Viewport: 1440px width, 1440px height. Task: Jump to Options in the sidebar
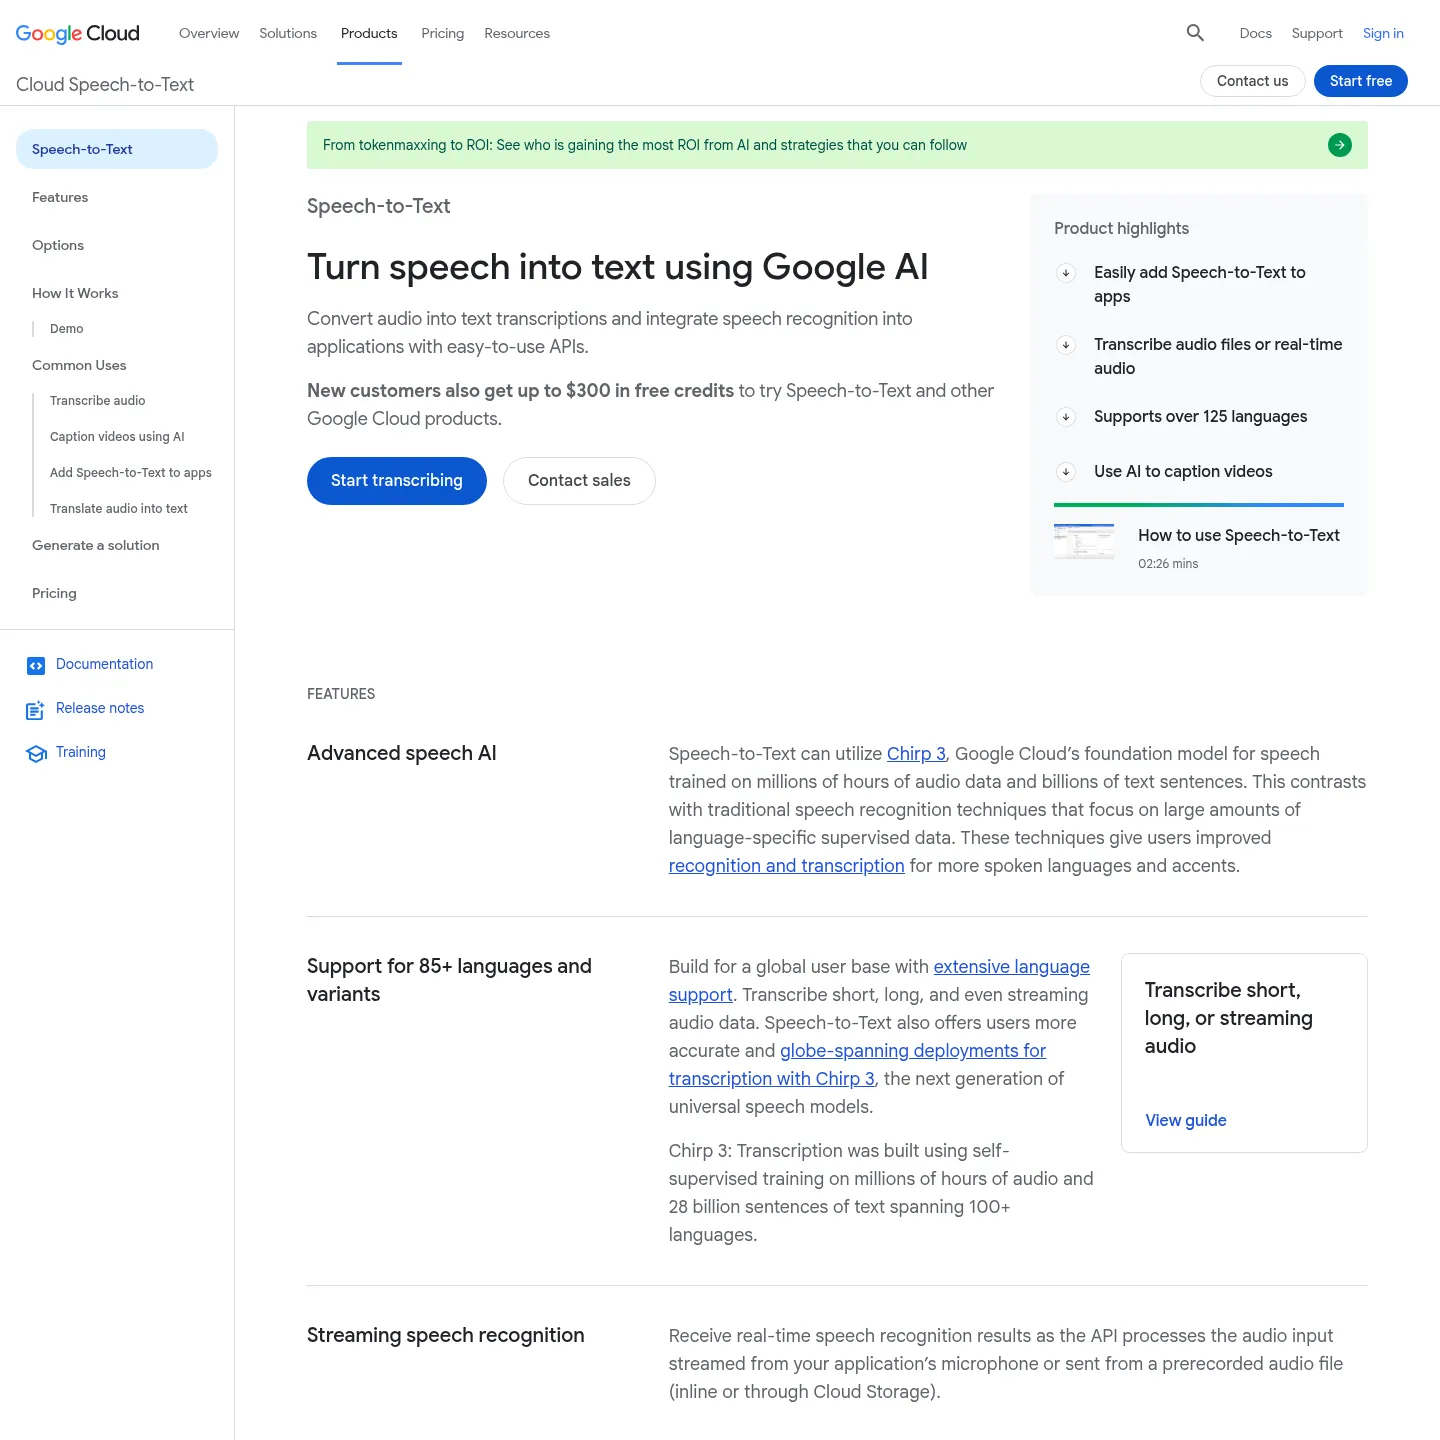point(58,245)
